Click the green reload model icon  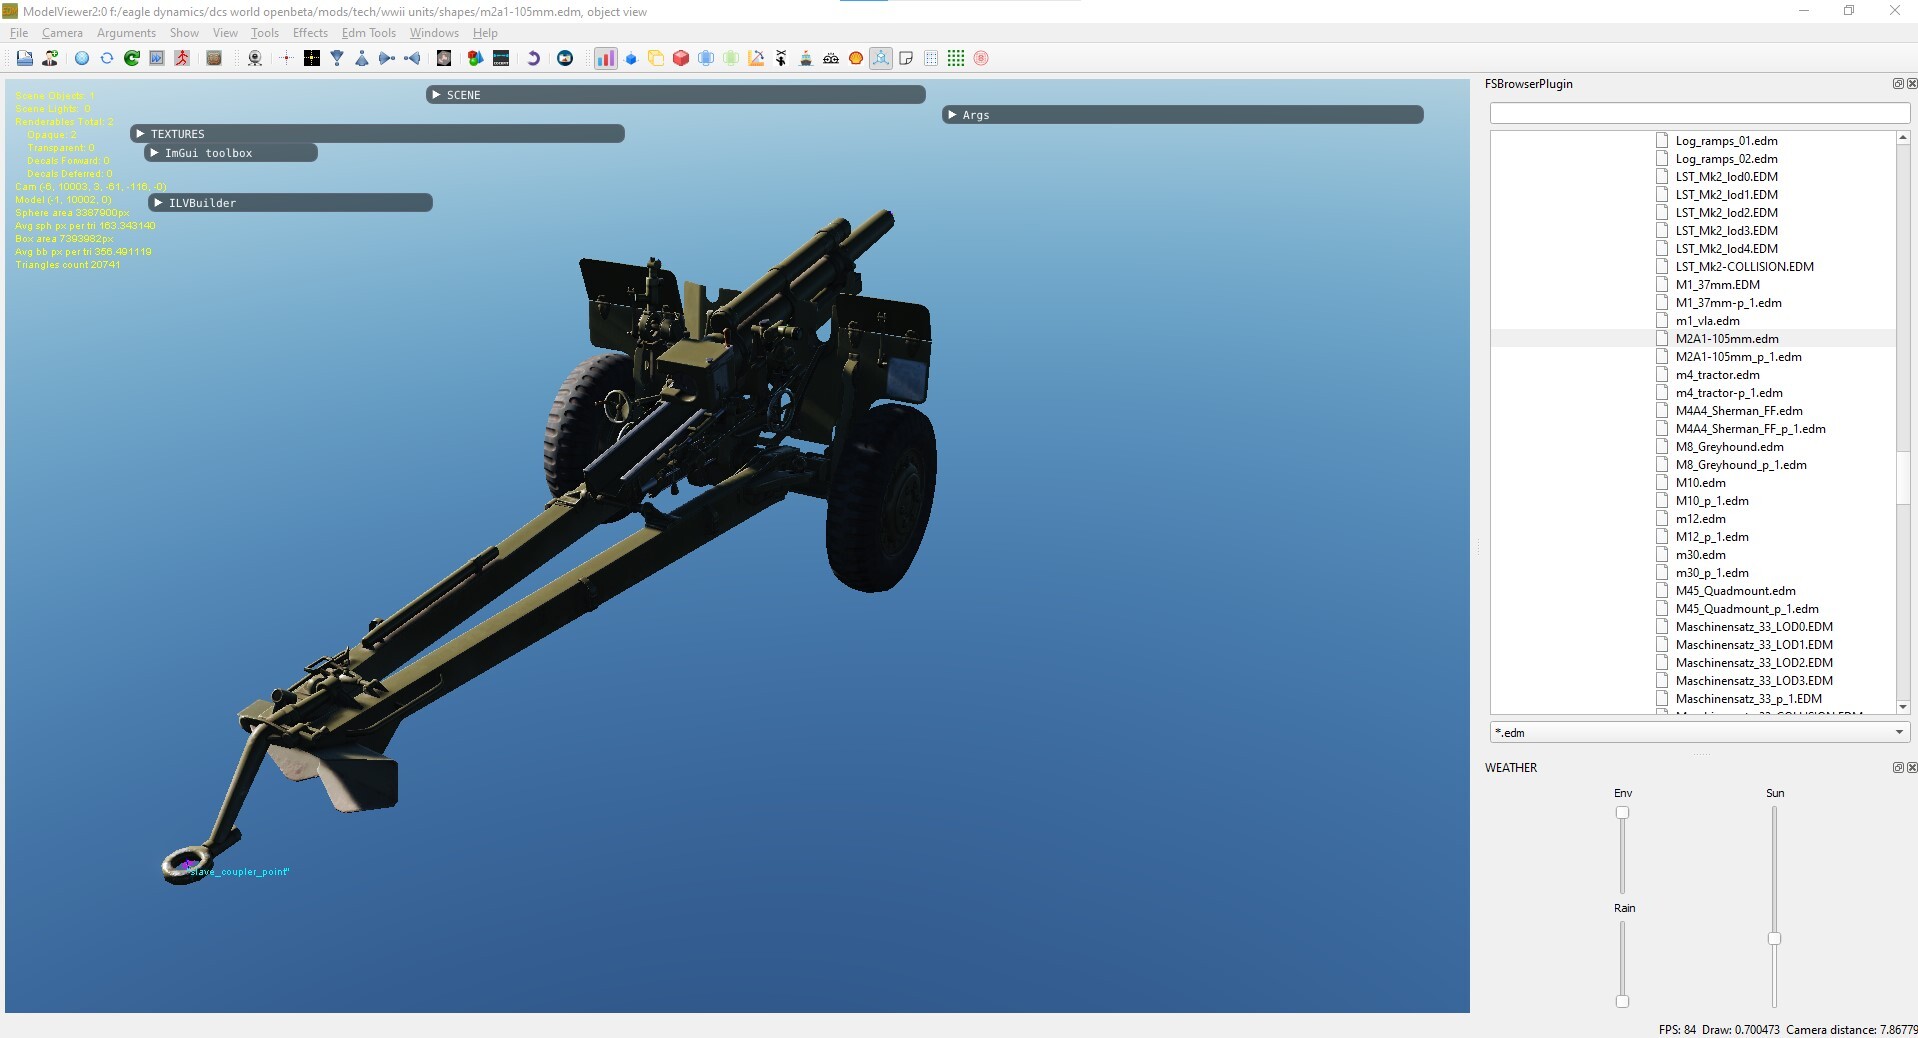click(132, 58)
